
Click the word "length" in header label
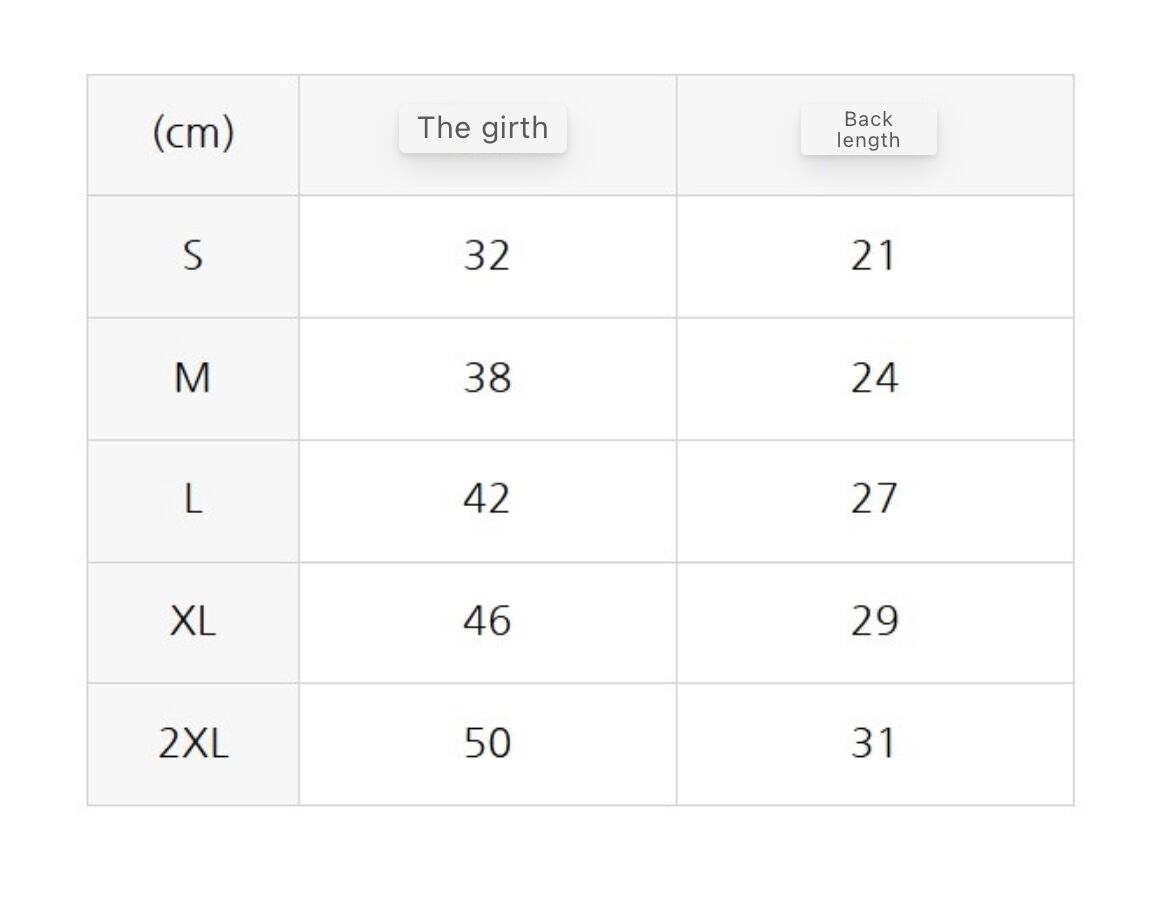[868, 141]
